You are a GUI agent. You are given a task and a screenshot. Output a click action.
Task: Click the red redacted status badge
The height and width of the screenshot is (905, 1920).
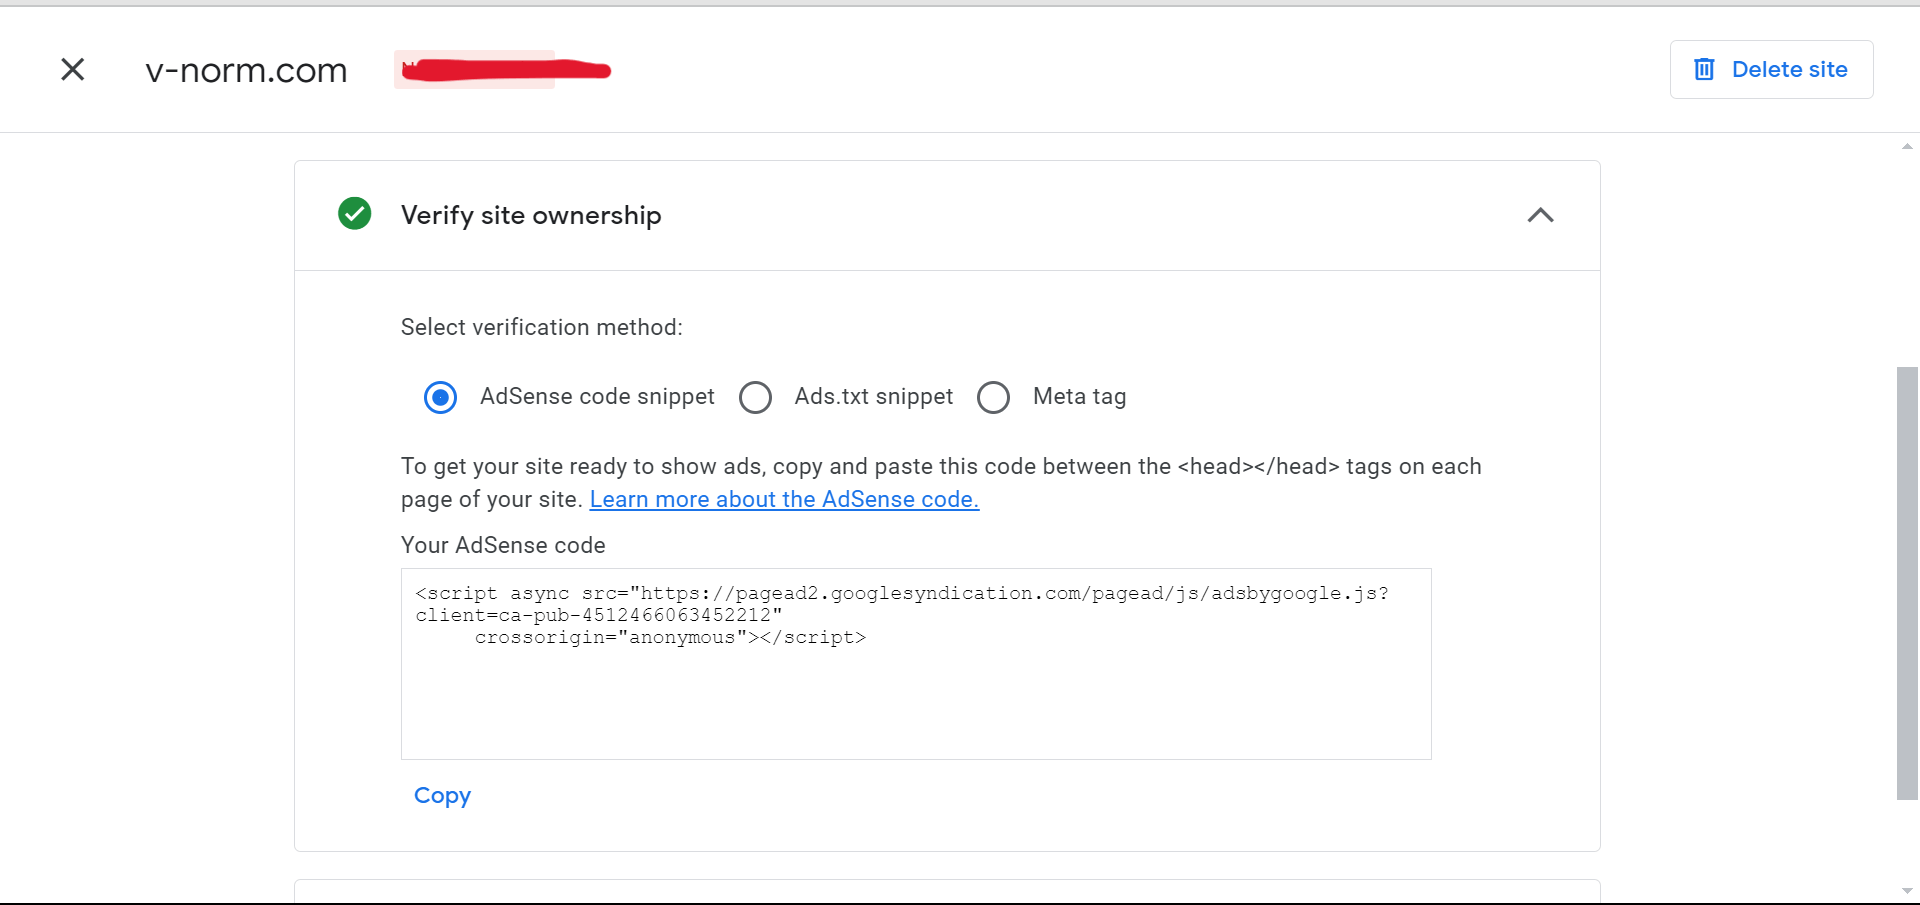point(503,69)
